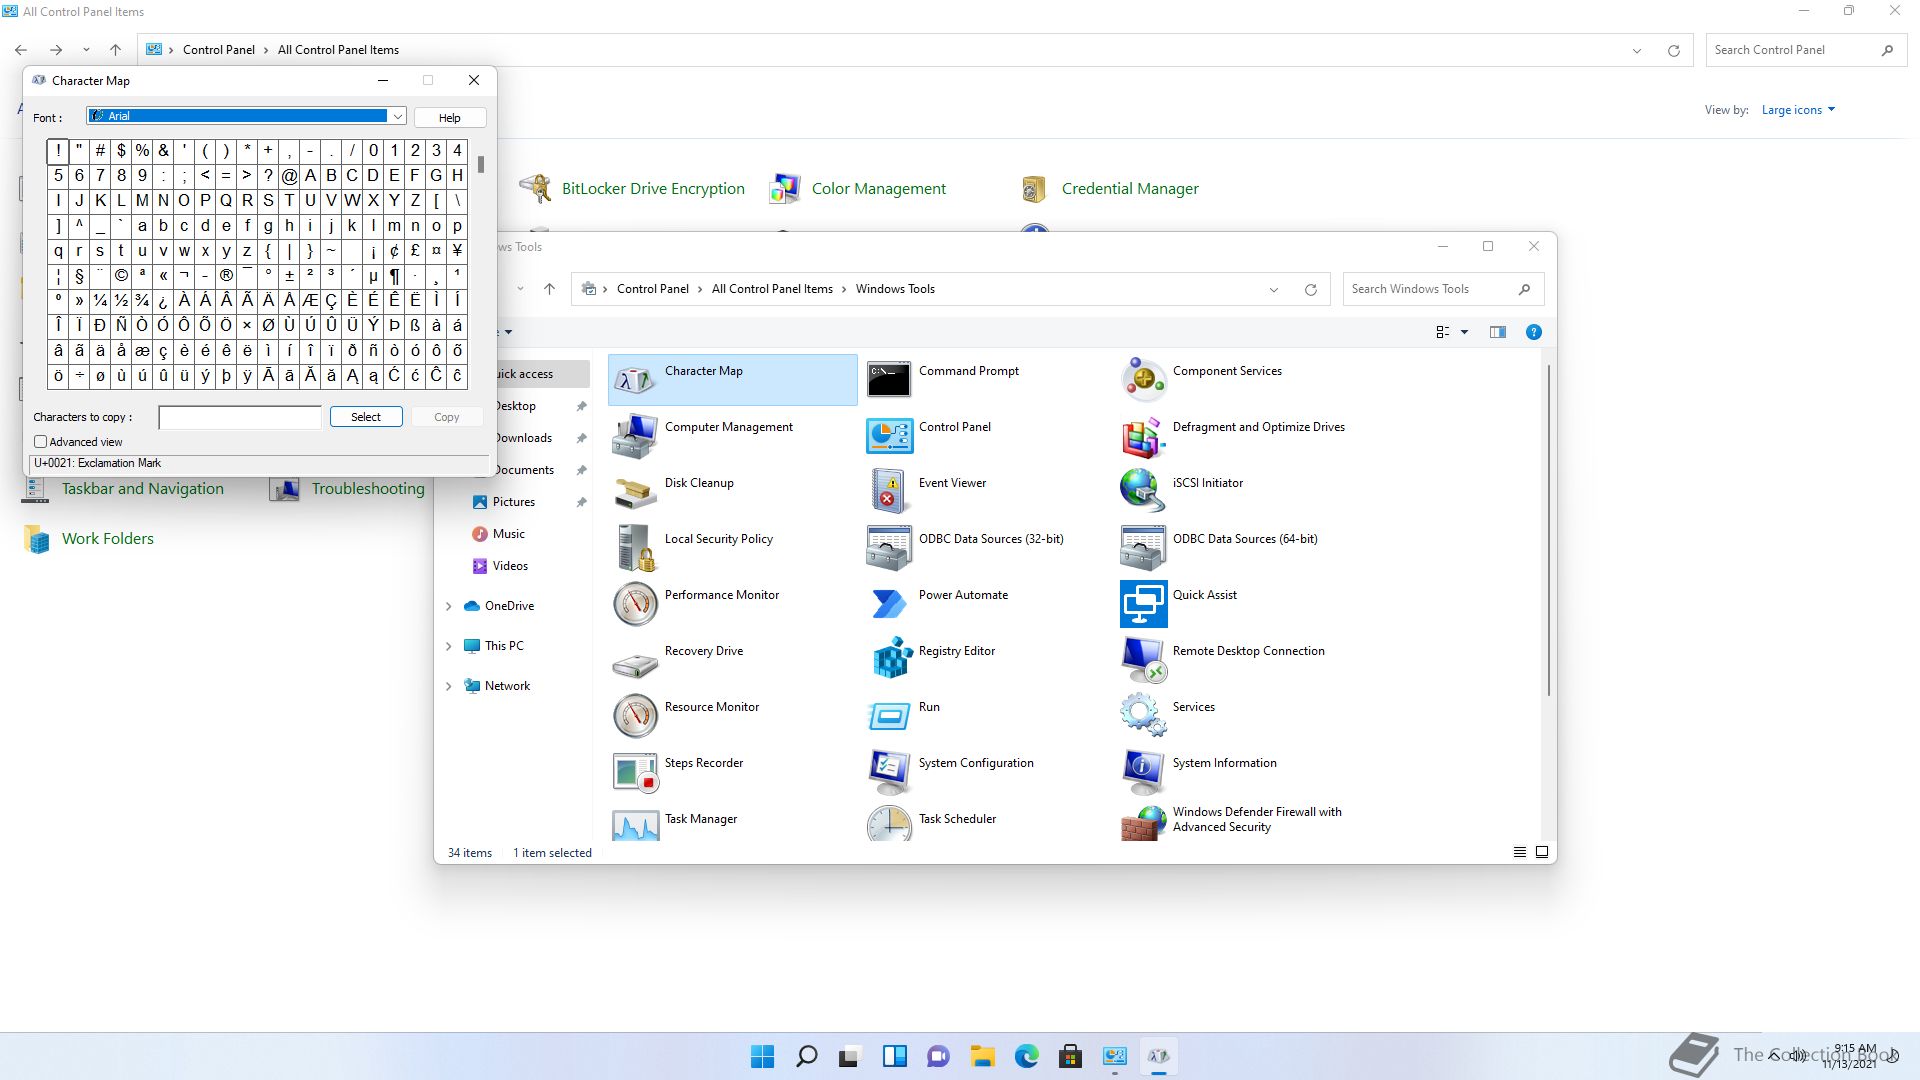1920x1080 pixels.
Task: Open Start menu on taskbar
Action: point(762,1056)
